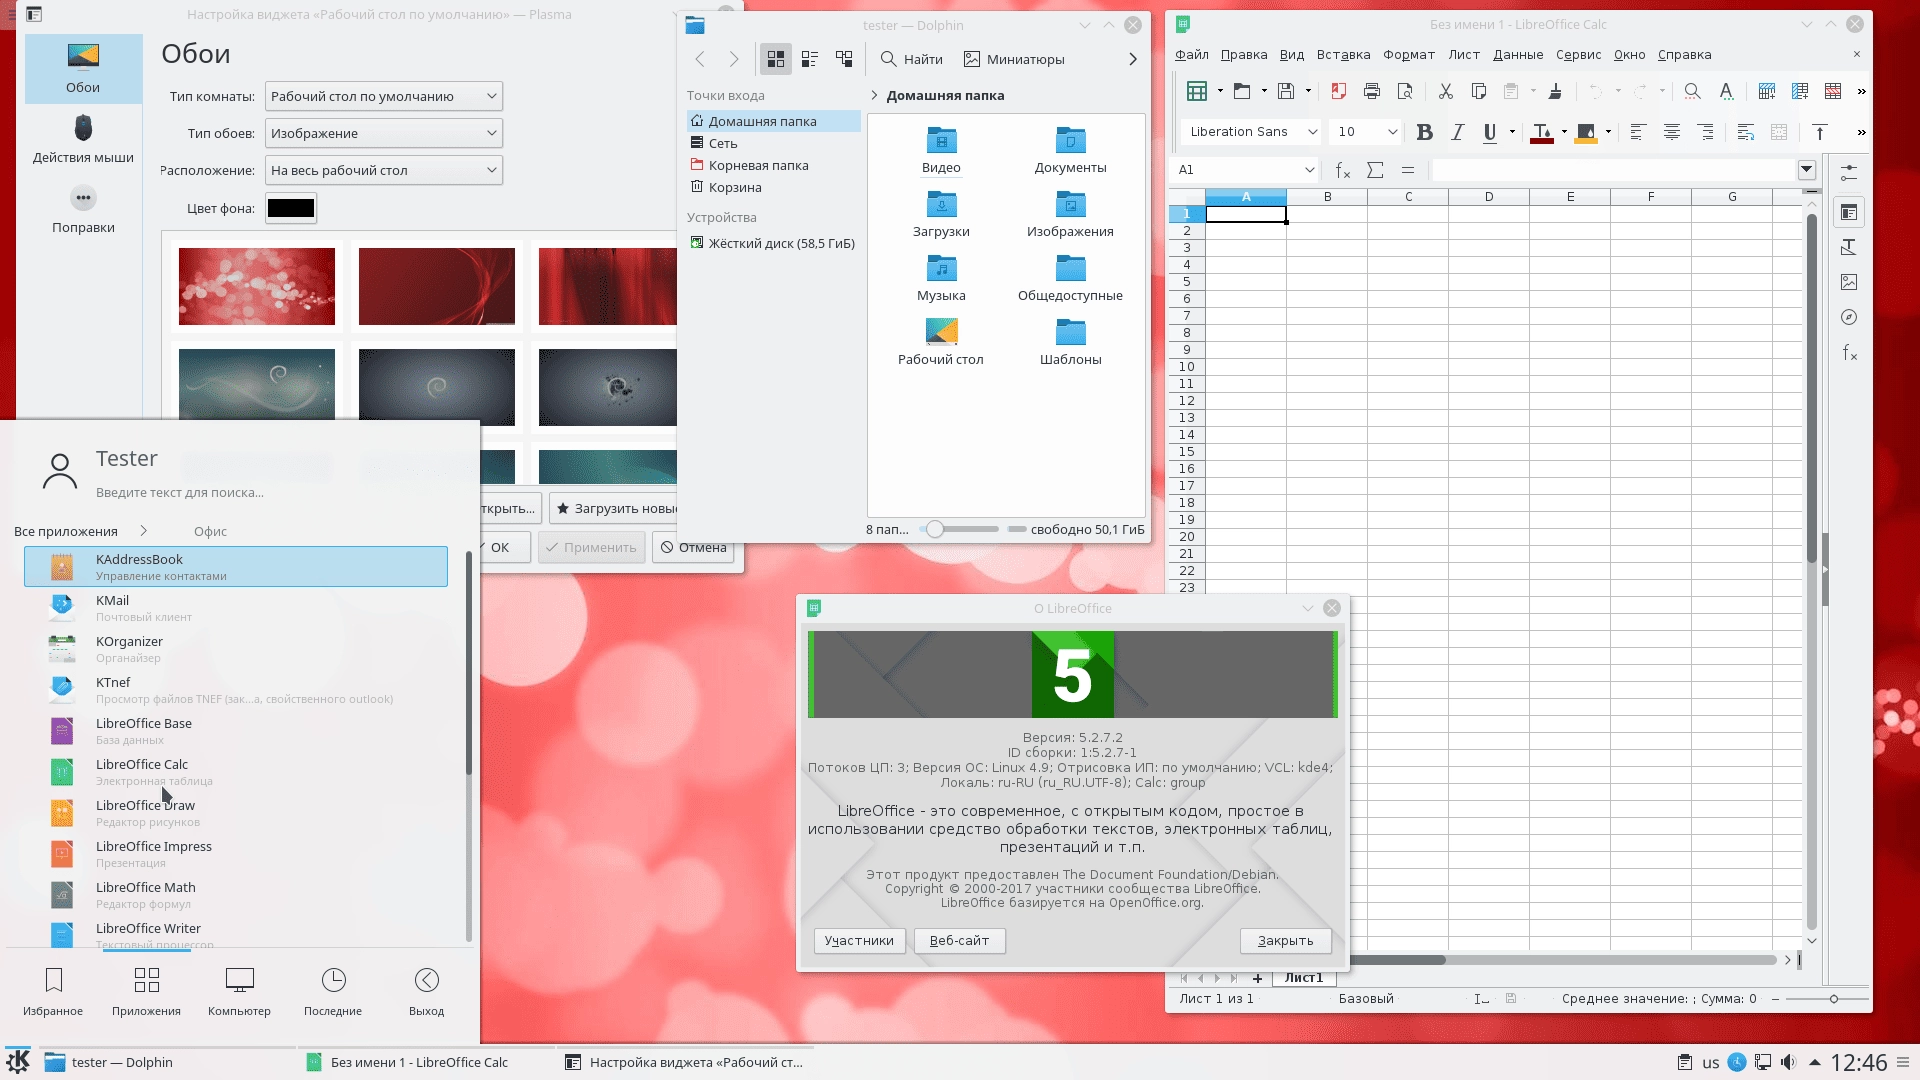Open the Формат menu in Calc

pos(1409,55)
